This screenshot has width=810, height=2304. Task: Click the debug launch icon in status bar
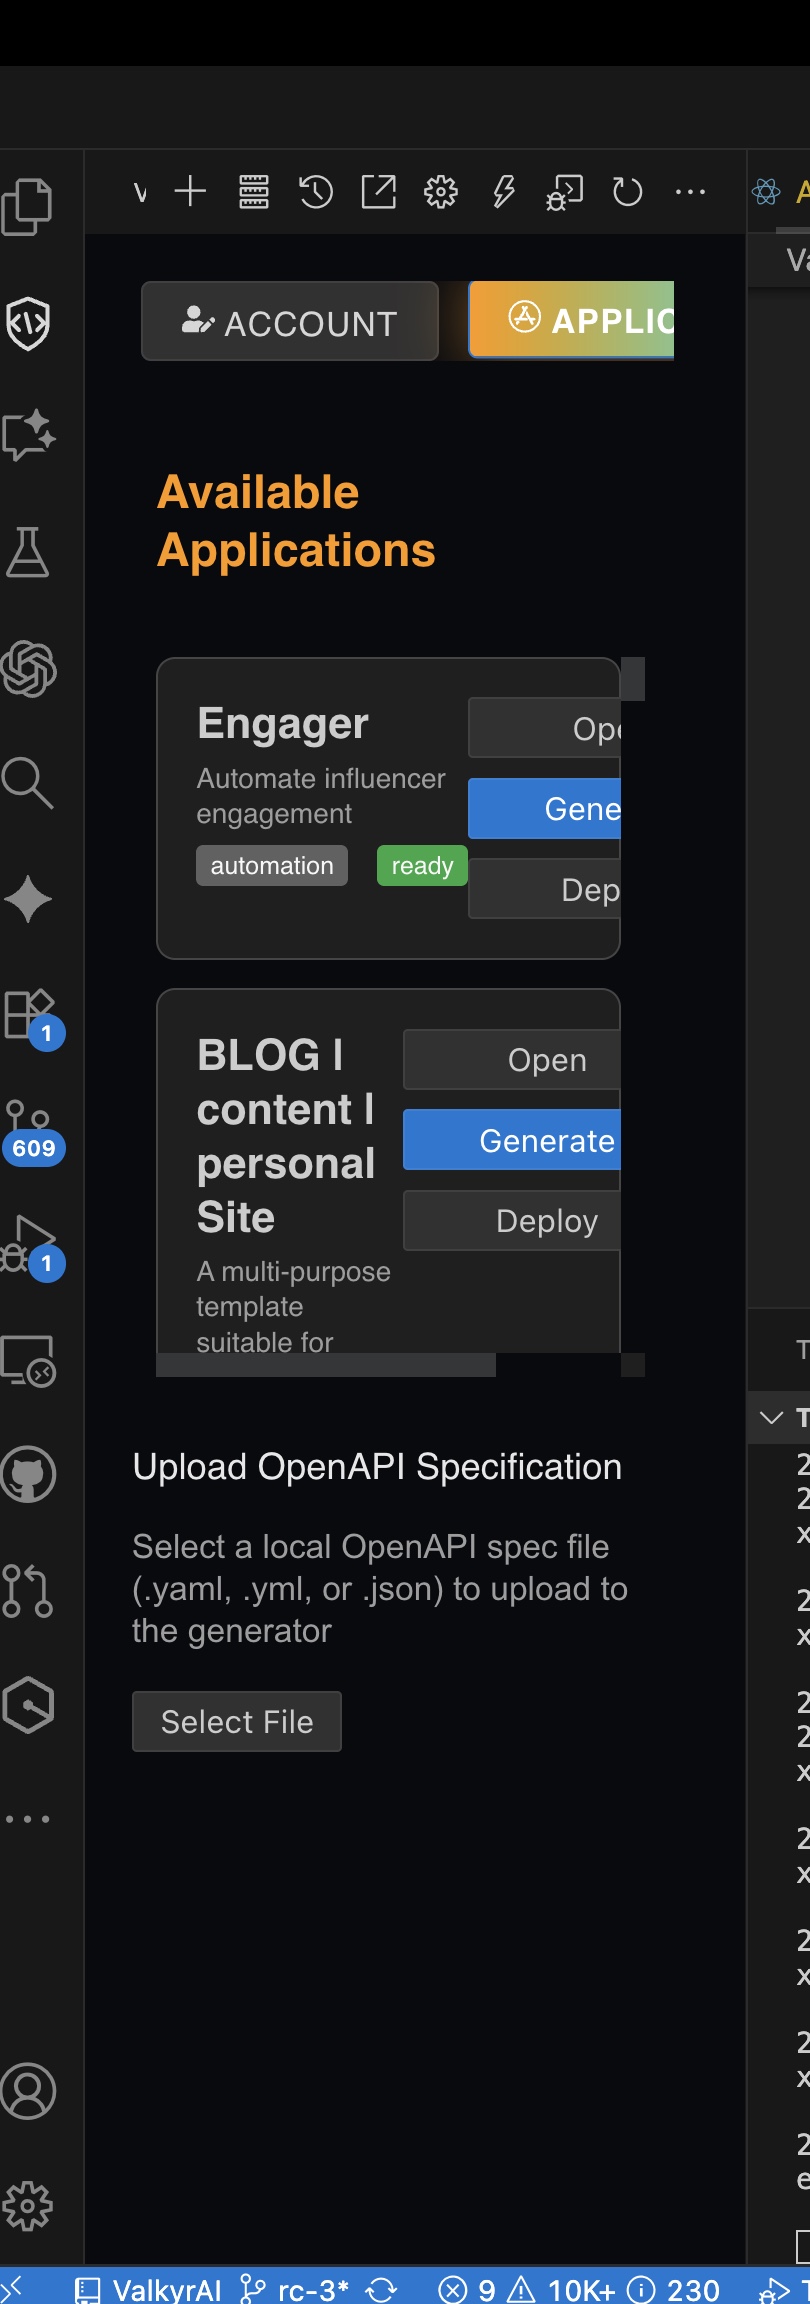coord(774,2290)
